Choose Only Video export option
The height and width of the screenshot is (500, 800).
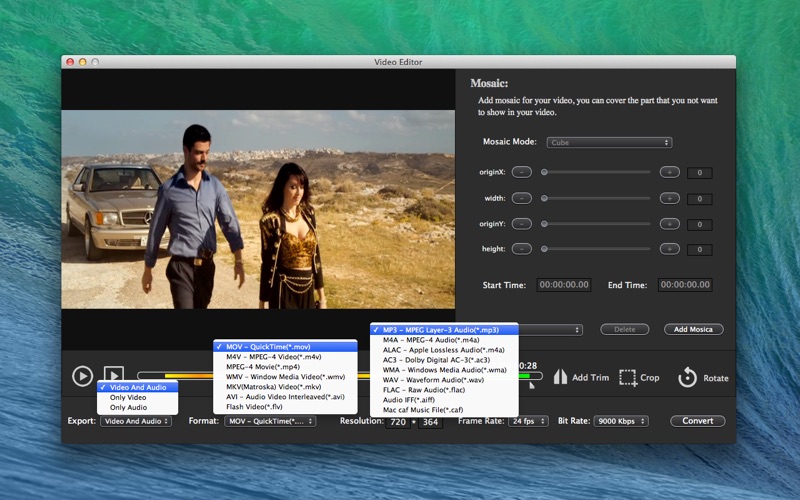click(x=138, y=397)
